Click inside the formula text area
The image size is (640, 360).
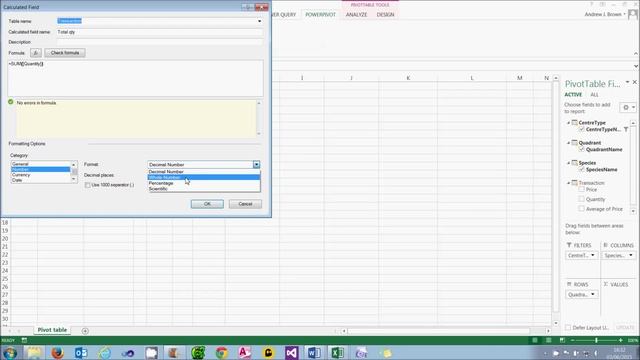135,78
